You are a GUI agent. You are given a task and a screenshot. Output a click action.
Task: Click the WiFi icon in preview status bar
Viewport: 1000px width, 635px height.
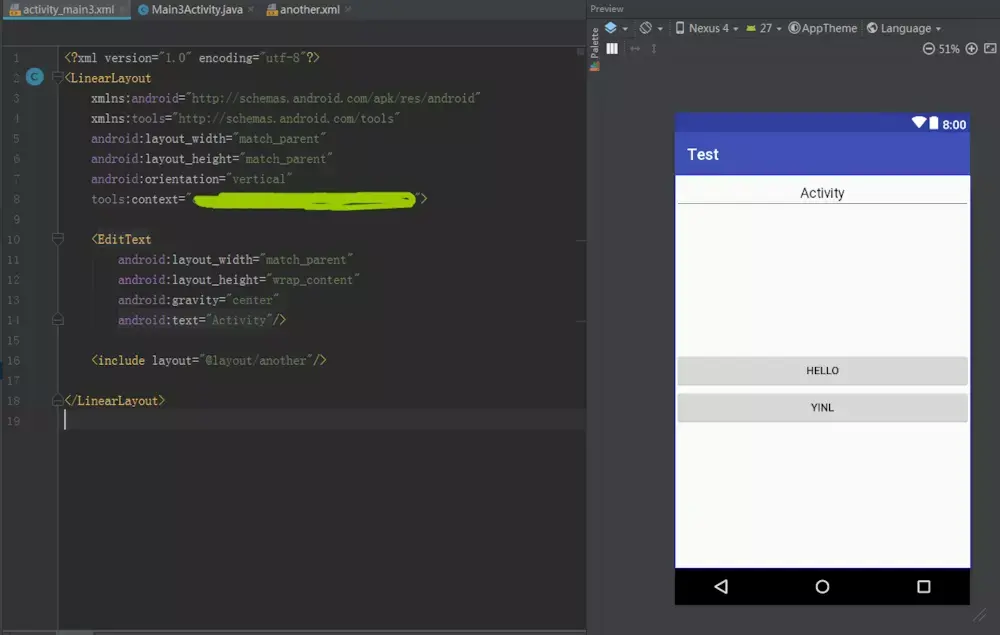(x=918, y=122)
